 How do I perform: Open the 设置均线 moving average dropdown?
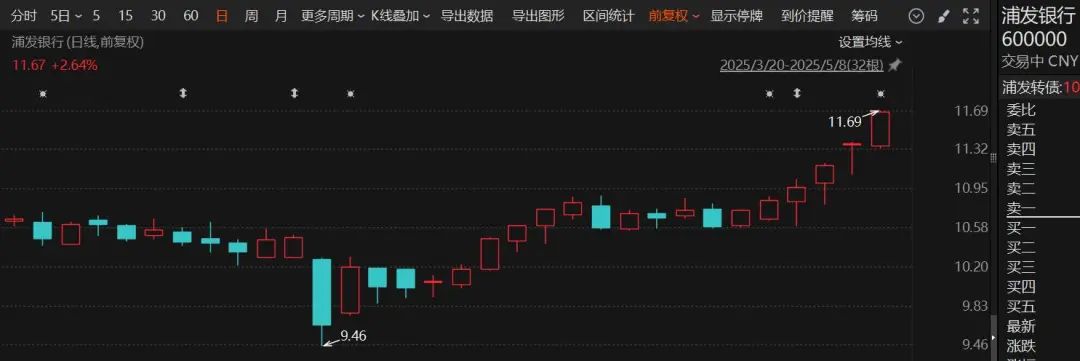pos(871,42)
